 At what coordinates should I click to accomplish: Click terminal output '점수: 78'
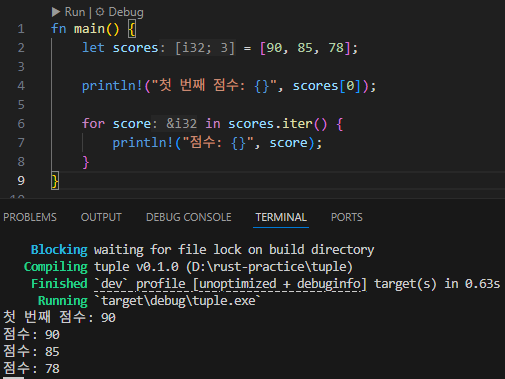31,368
